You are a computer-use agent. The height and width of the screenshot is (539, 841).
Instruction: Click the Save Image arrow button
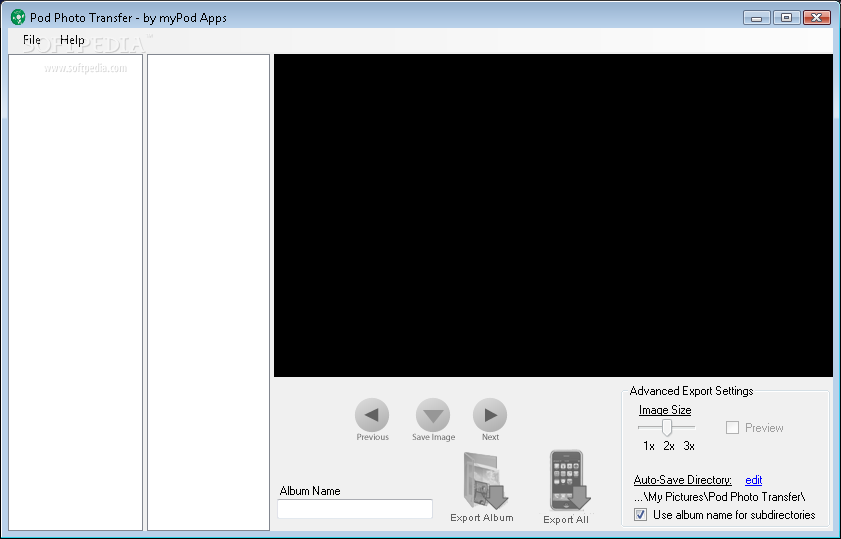433,415
